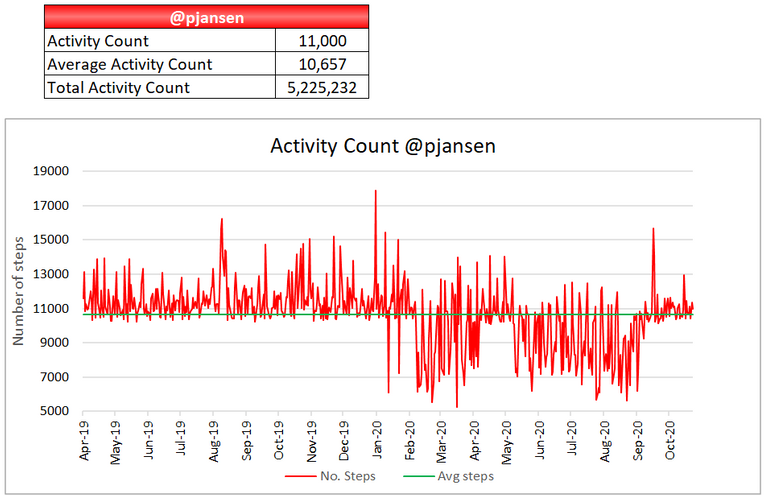Click the Aug-20 x-axis label
The width and height of the screenshot is (768, 496).
(604, 441)
